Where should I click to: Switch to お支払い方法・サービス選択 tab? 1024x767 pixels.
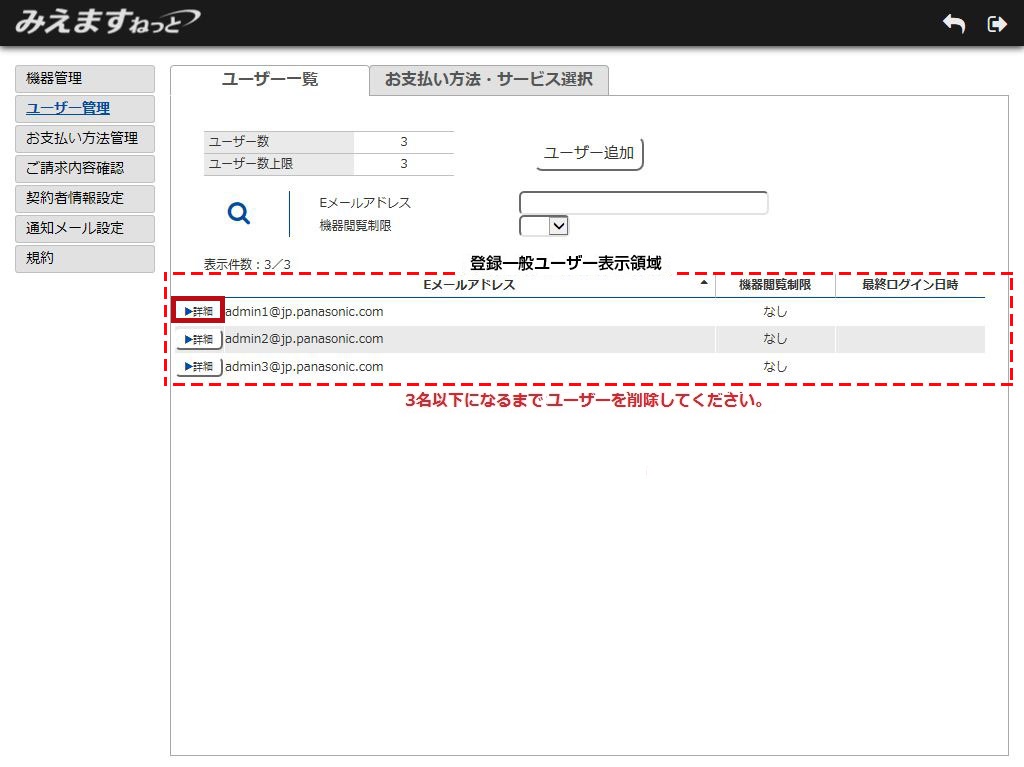488,80
